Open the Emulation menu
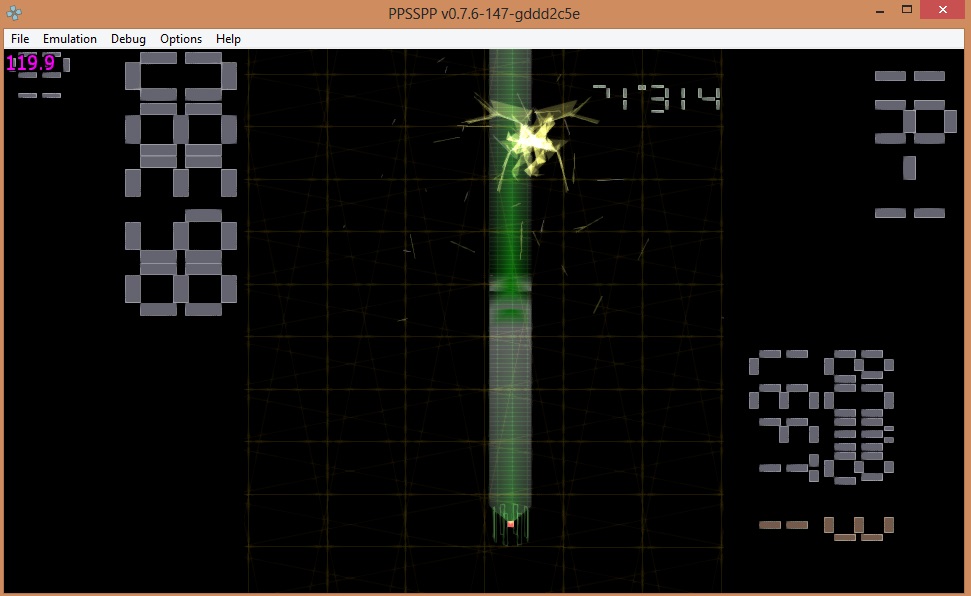The width and height of the screenshot is (971, 596). [70, 39]
